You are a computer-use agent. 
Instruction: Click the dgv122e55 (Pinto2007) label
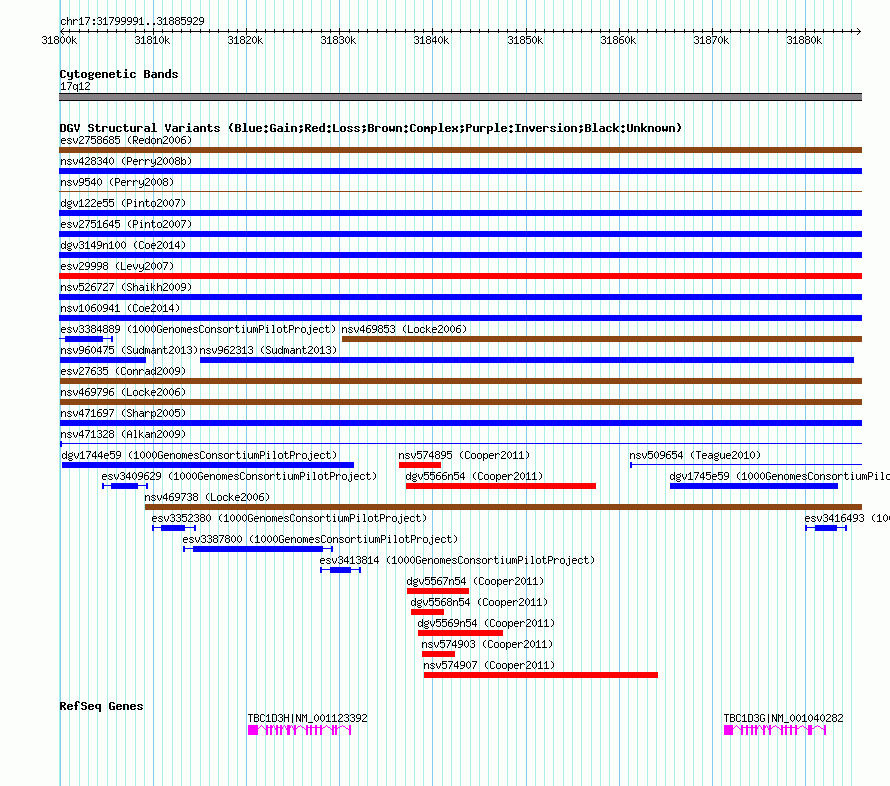coord(123,203)
